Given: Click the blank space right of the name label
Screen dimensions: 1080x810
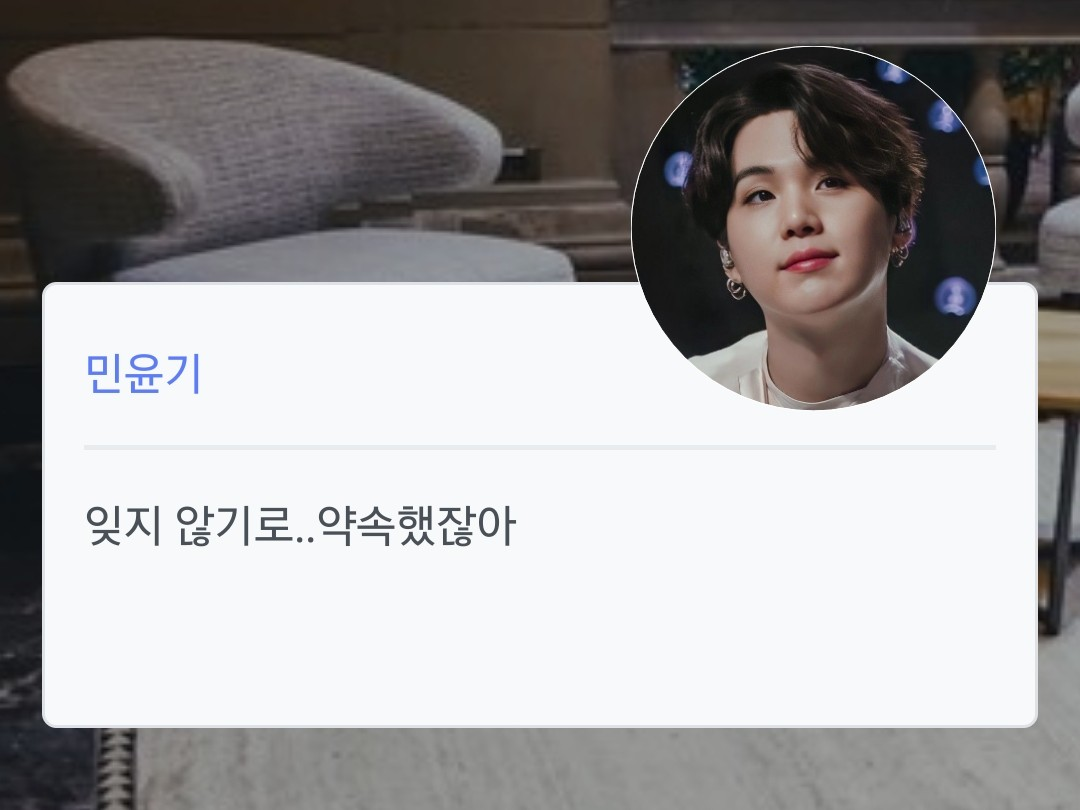Looking at the screenshot, I should 413,374.
